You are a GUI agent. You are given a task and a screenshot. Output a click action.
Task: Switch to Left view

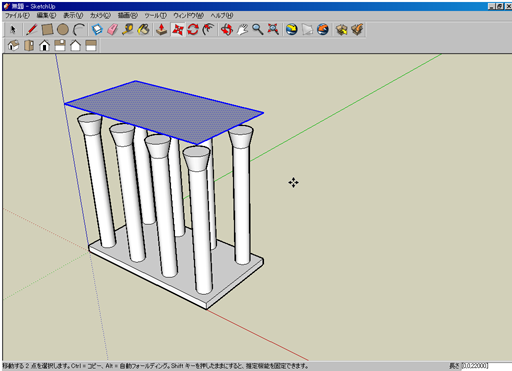click(91, 45)
